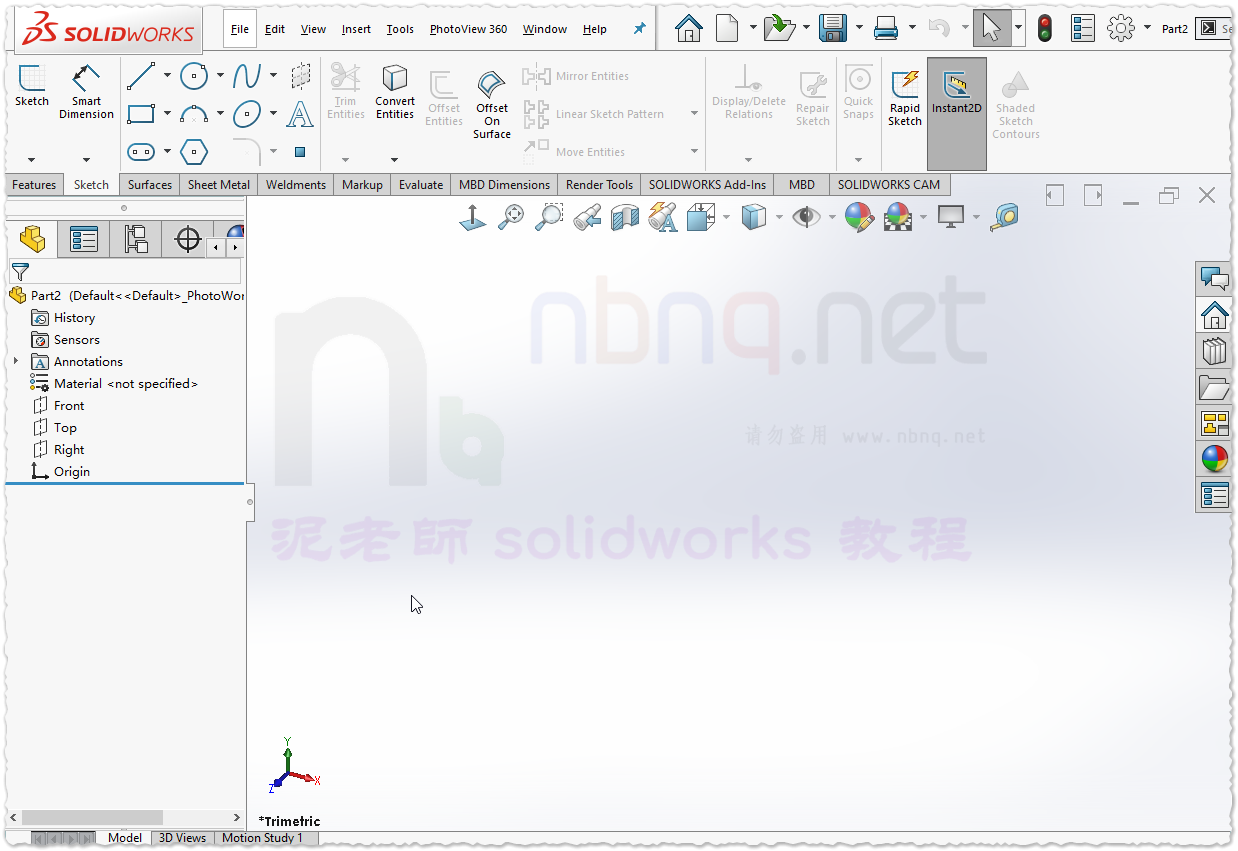Open the Design Library task pane icon
1238x851 pixels.
point(1214,351)
